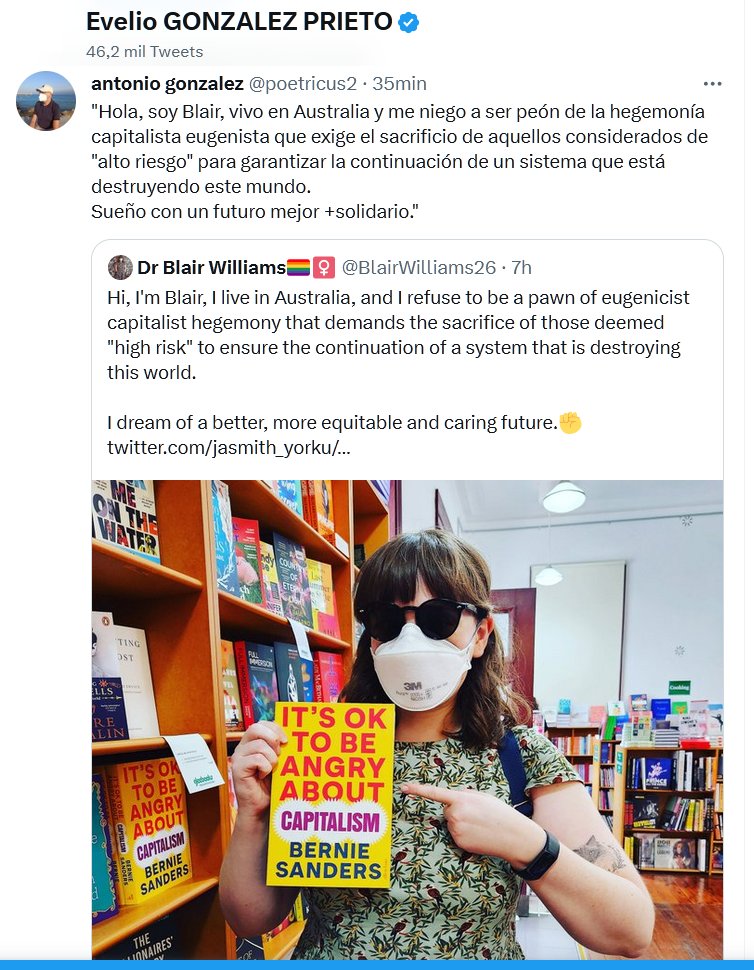This screenshot has height=970, width=754.
Task: Click the rainbow flag emoji in name
Action: [299, 268]
